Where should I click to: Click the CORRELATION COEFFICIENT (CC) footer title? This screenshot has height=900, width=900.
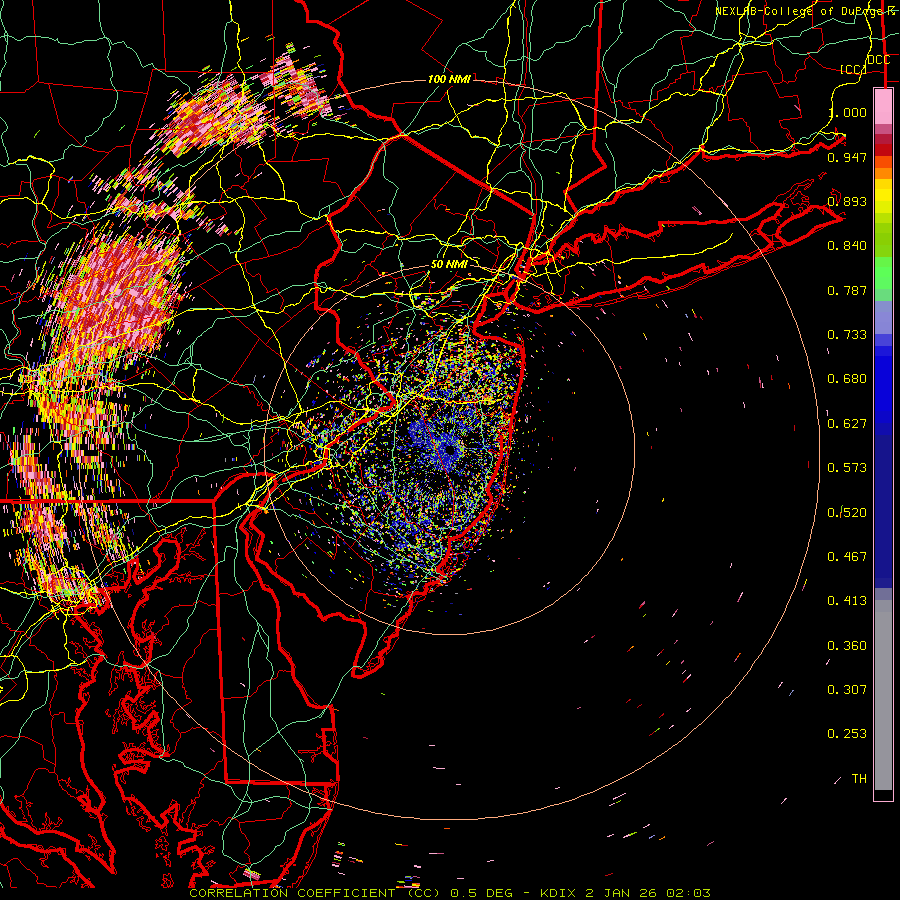[x=315, y=893]
